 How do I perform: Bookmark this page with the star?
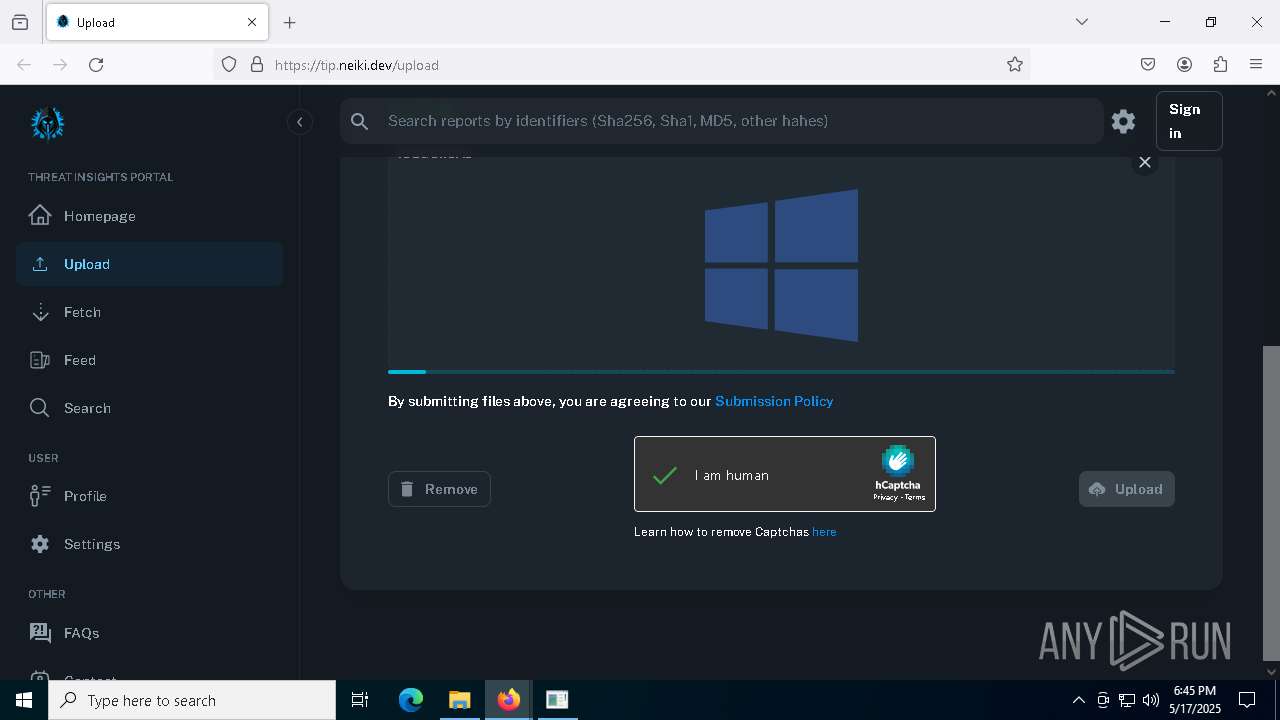[x=1015, y=65]
